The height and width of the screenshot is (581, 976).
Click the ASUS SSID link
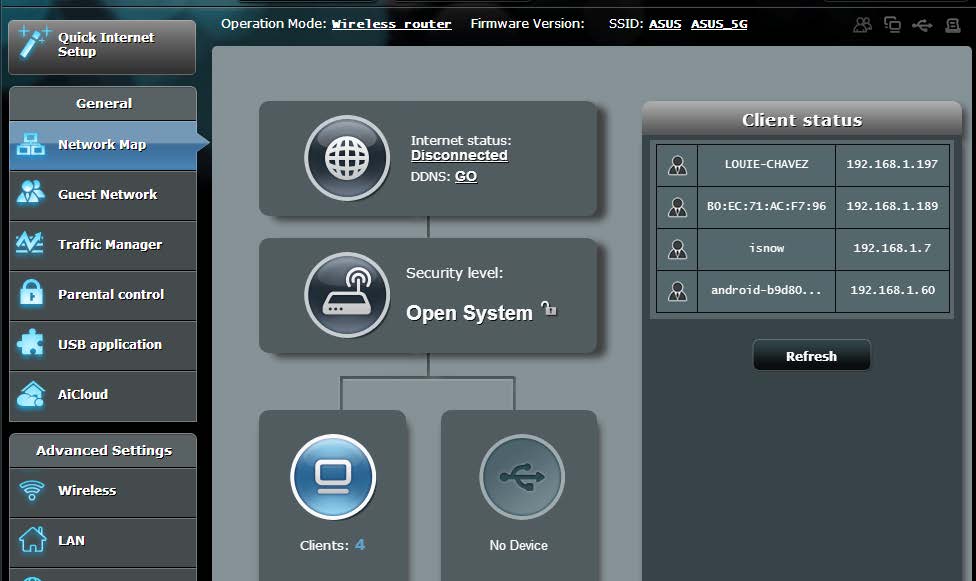pyautogui.click(x=665, y=24)
